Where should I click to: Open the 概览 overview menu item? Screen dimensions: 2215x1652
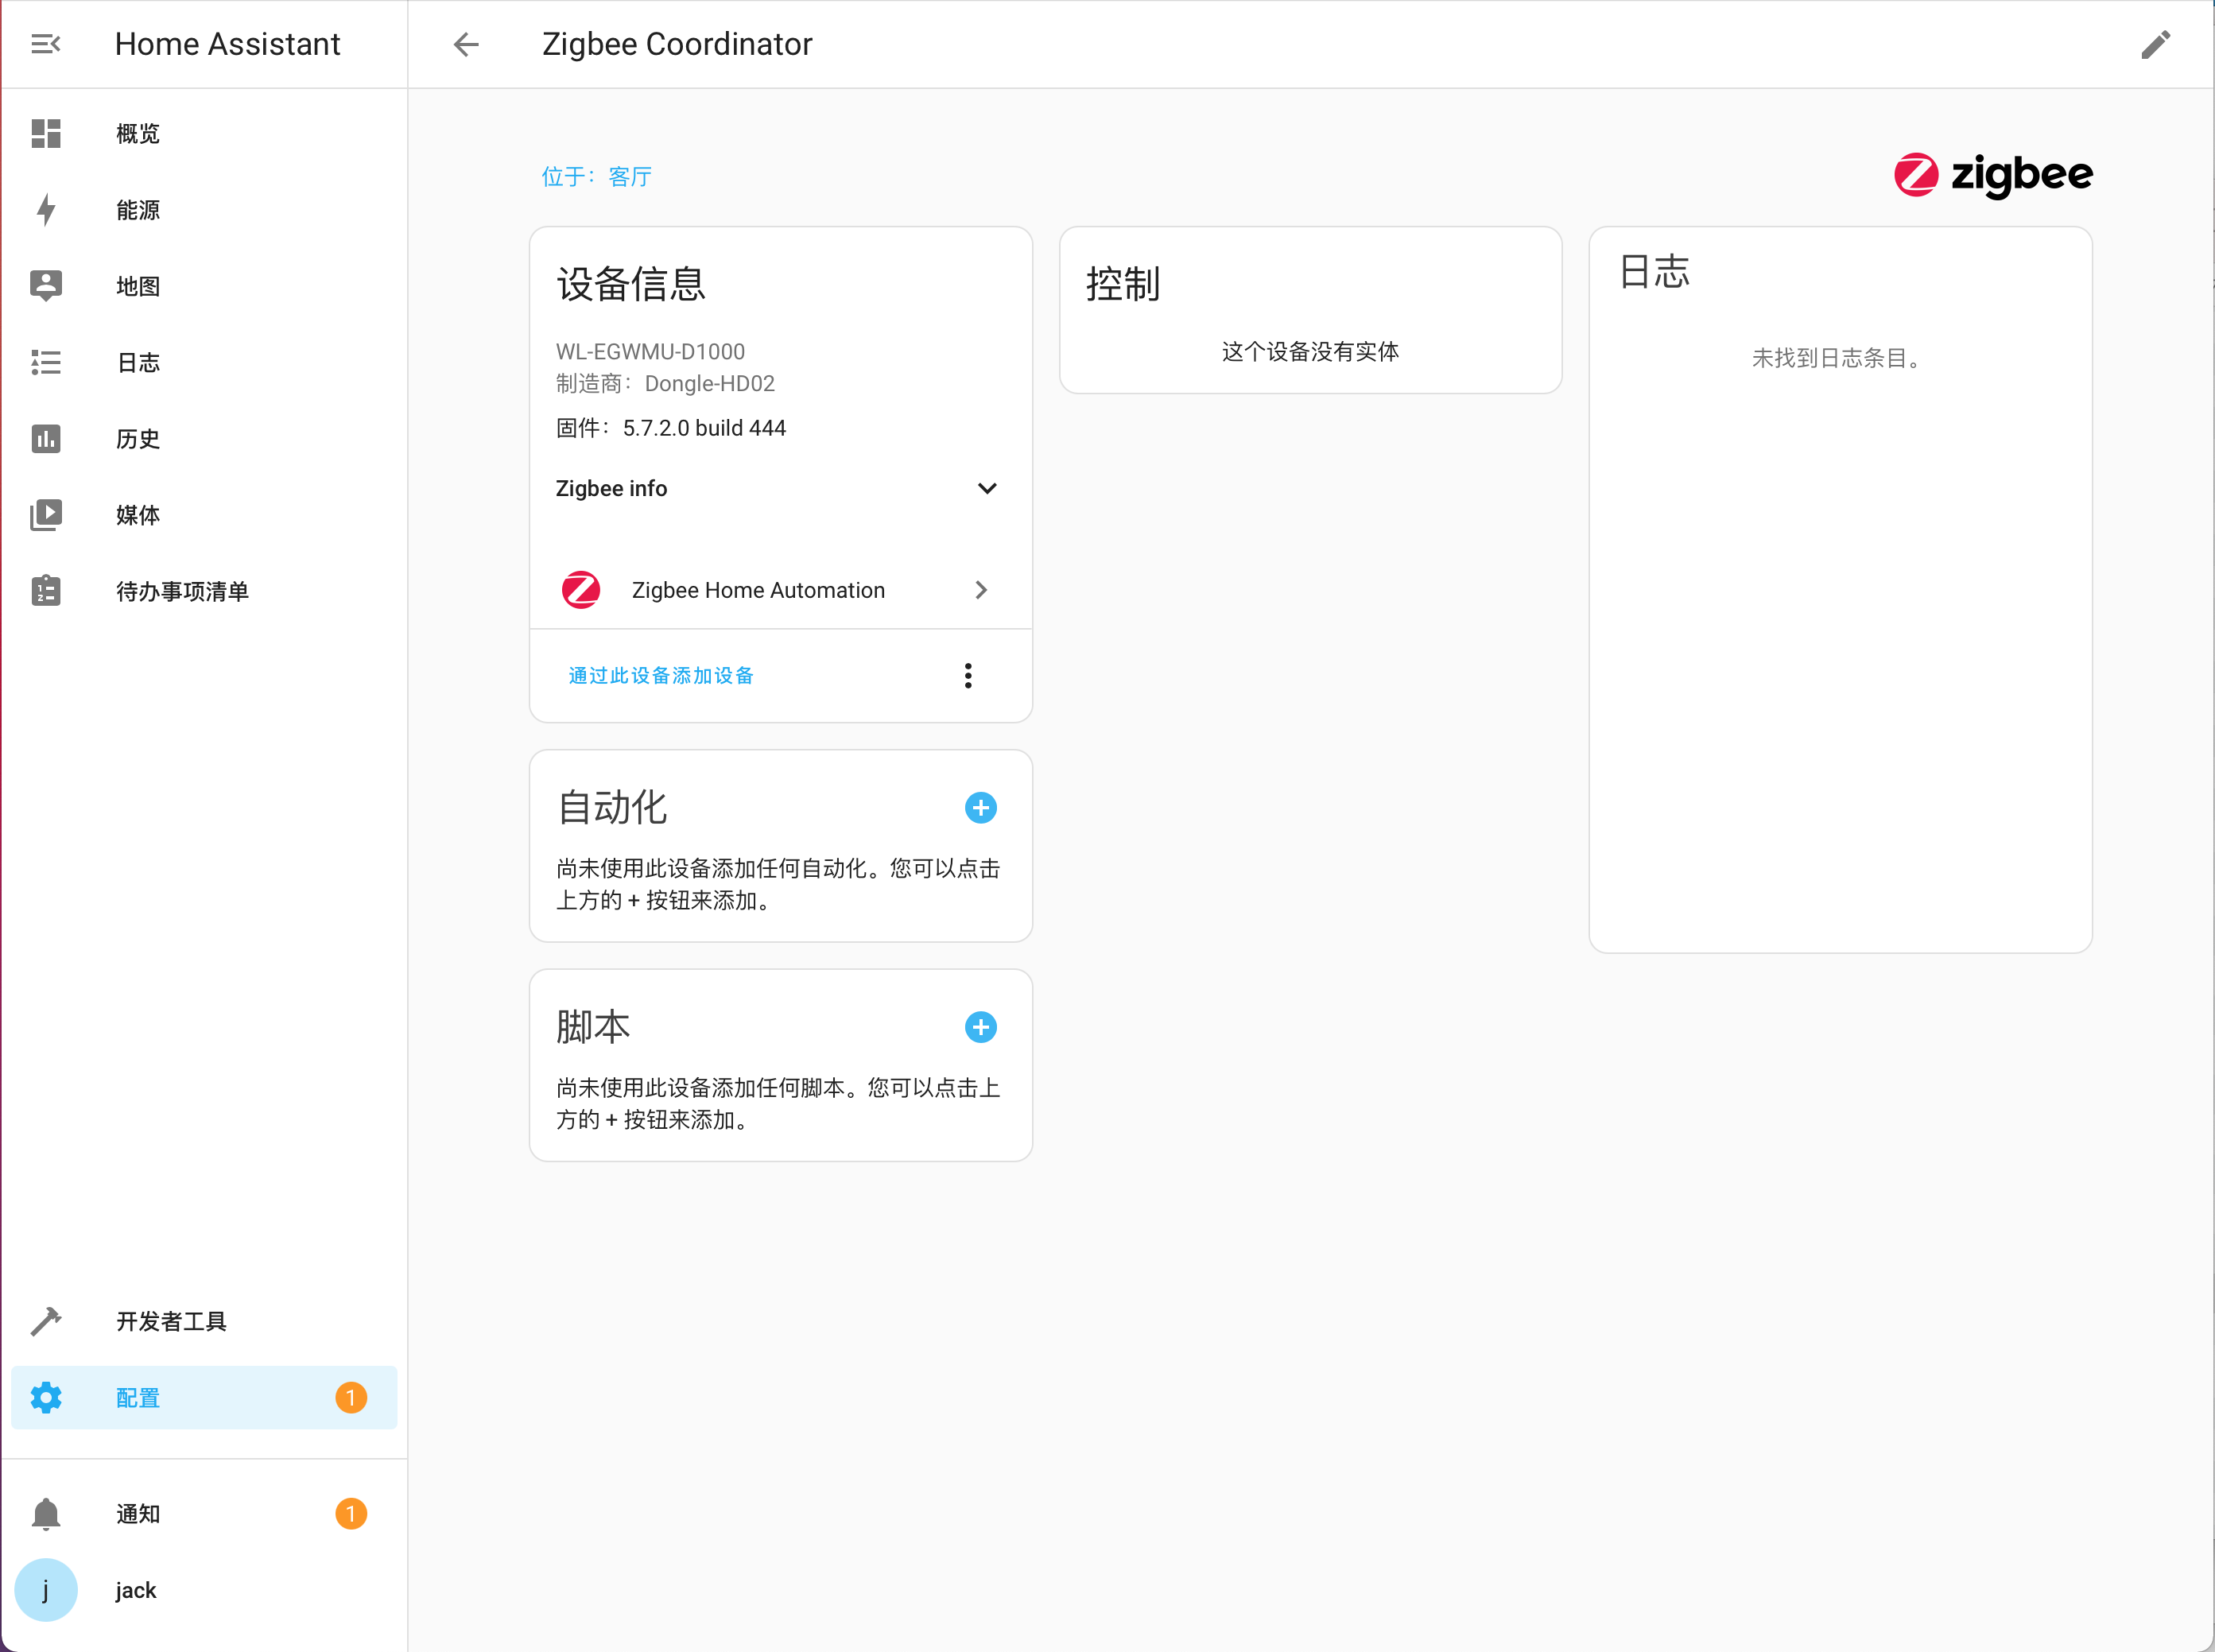(x=138, y=134)
